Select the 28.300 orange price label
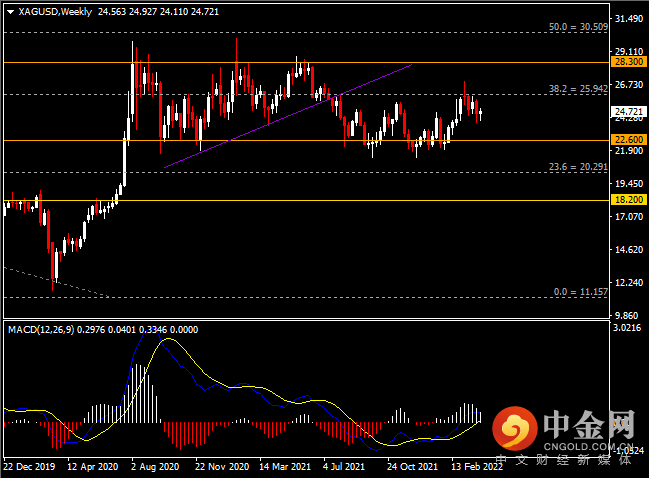 click(x=629, y=62)
